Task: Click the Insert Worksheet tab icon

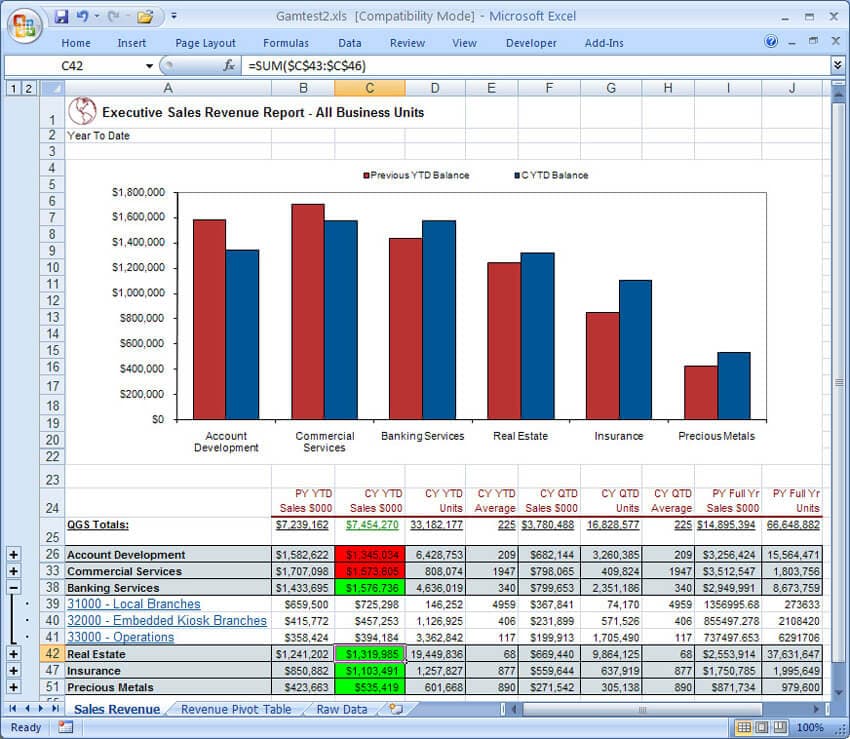Action: (397, 709)
